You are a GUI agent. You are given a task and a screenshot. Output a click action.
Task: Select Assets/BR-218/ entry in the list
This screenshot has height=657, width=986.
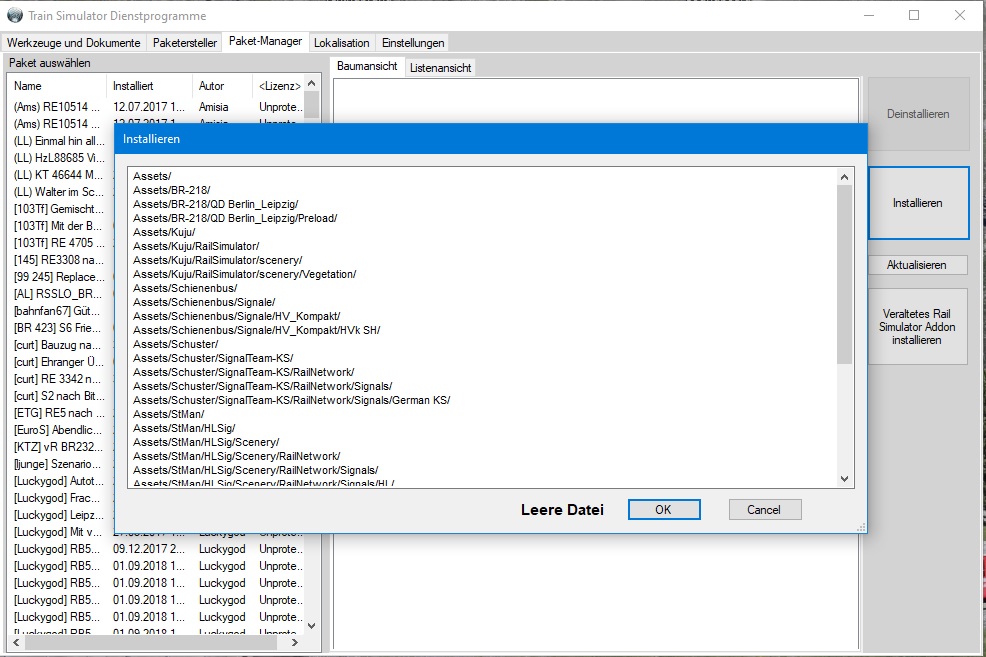(174, 190)
